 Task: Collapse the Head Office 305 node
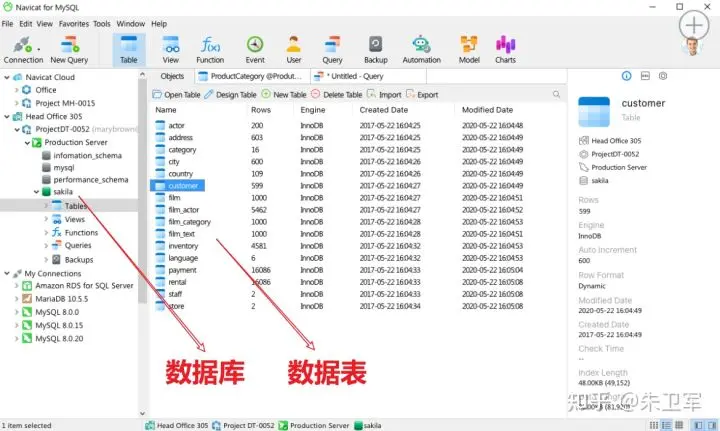click(x=7, y=117)
